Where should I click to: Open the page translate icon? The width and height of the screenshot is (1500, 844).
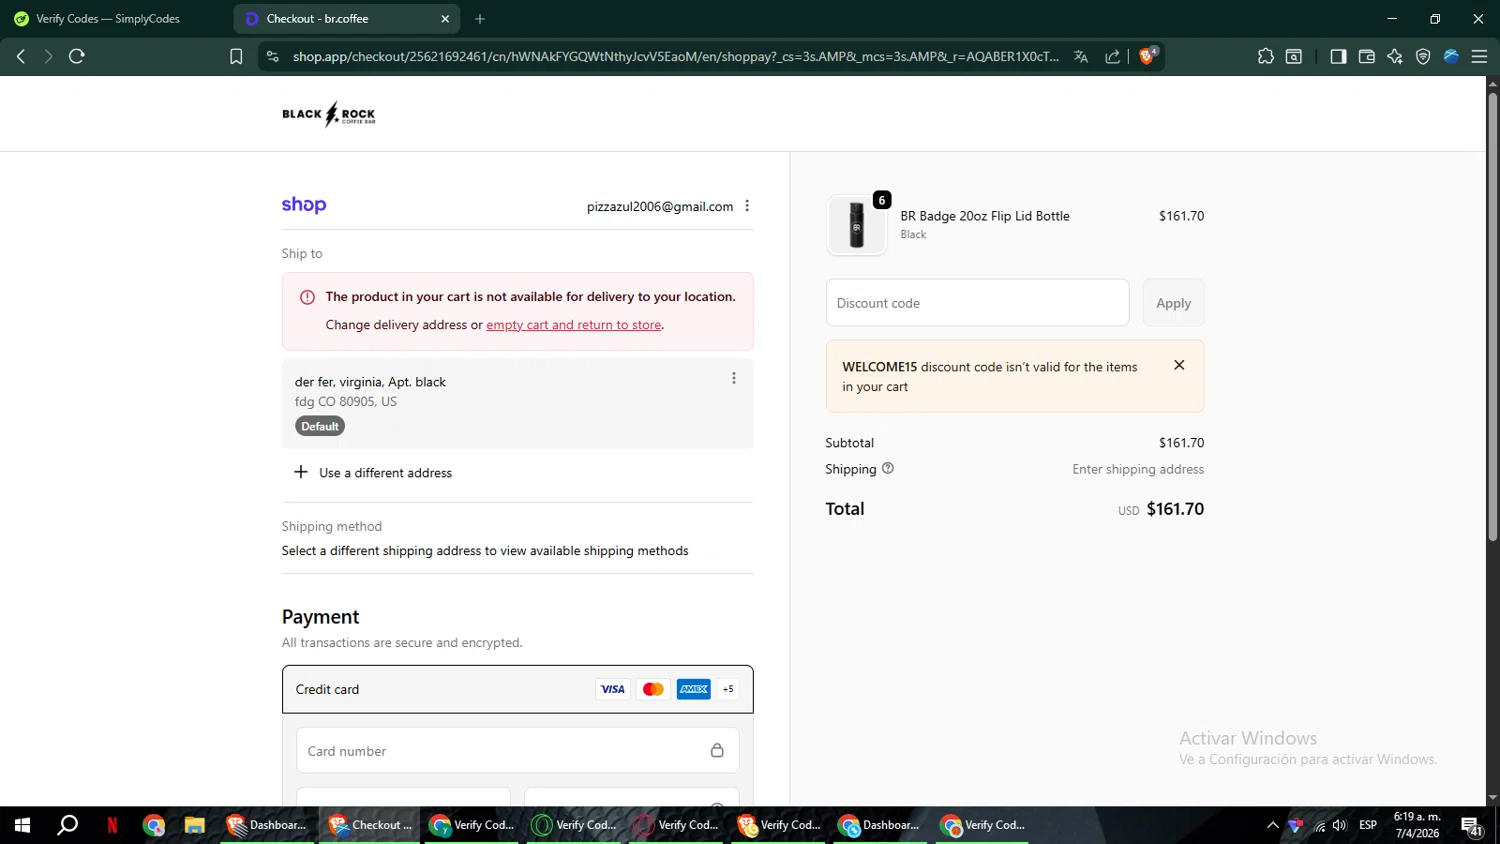click(1081, 57)
